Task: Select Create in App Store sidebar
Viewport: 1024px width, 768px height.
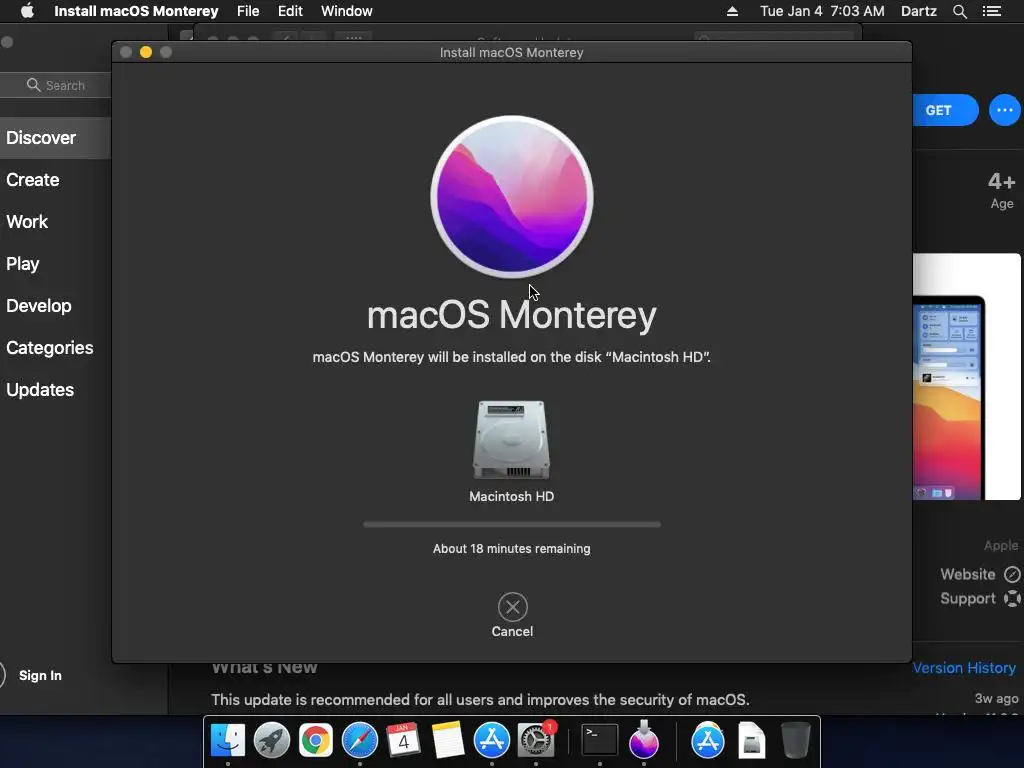Action: click(x=33, y=180)
